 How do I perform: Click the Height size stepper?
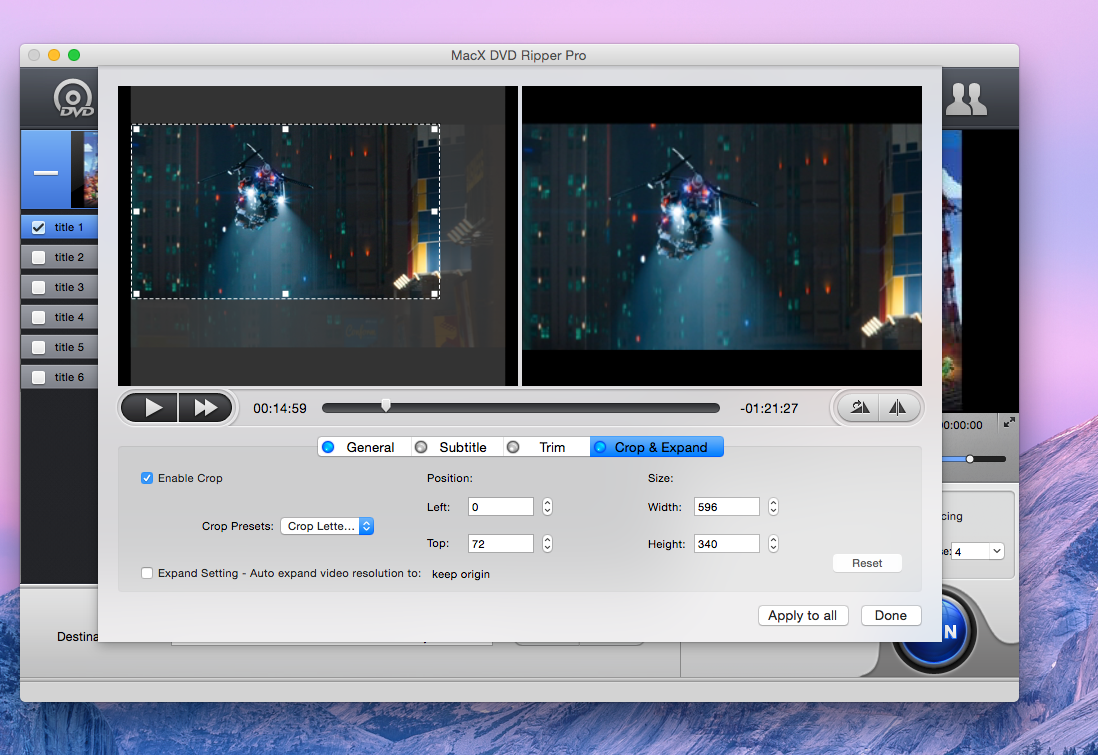click(x=773, y=543)
